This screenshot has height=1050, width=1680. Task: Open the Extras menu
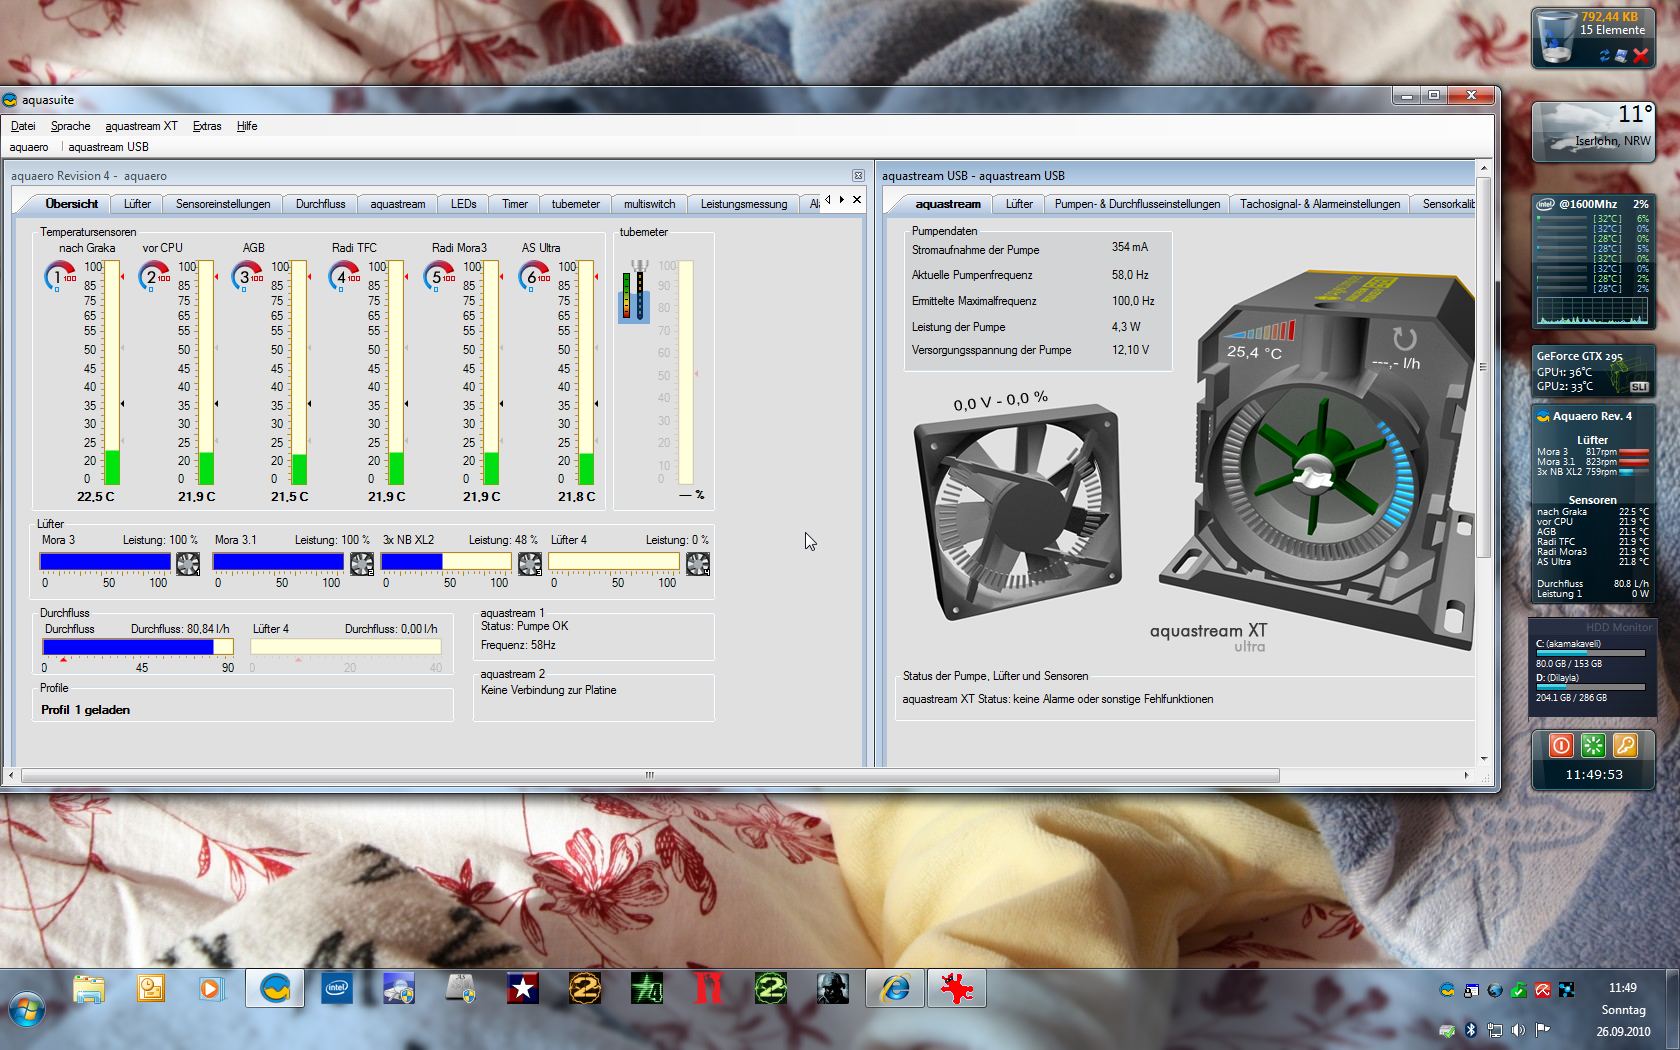tap(207, 126)
